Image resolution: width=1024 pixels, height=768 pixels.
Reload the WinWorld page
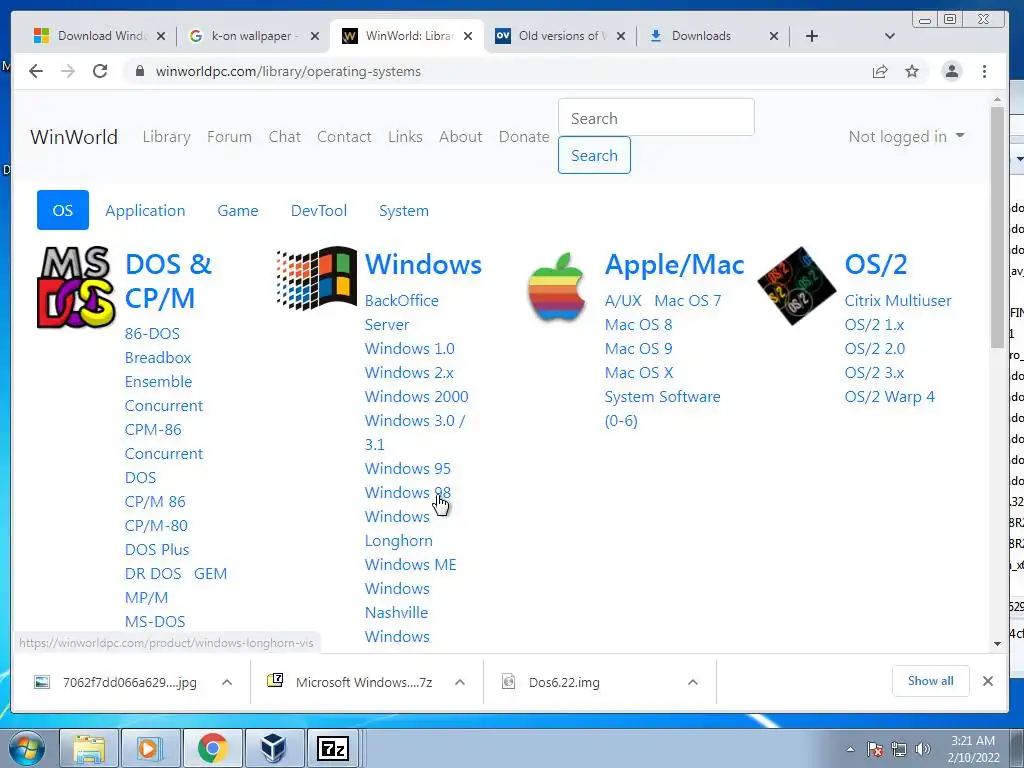(x=100, y=71)
